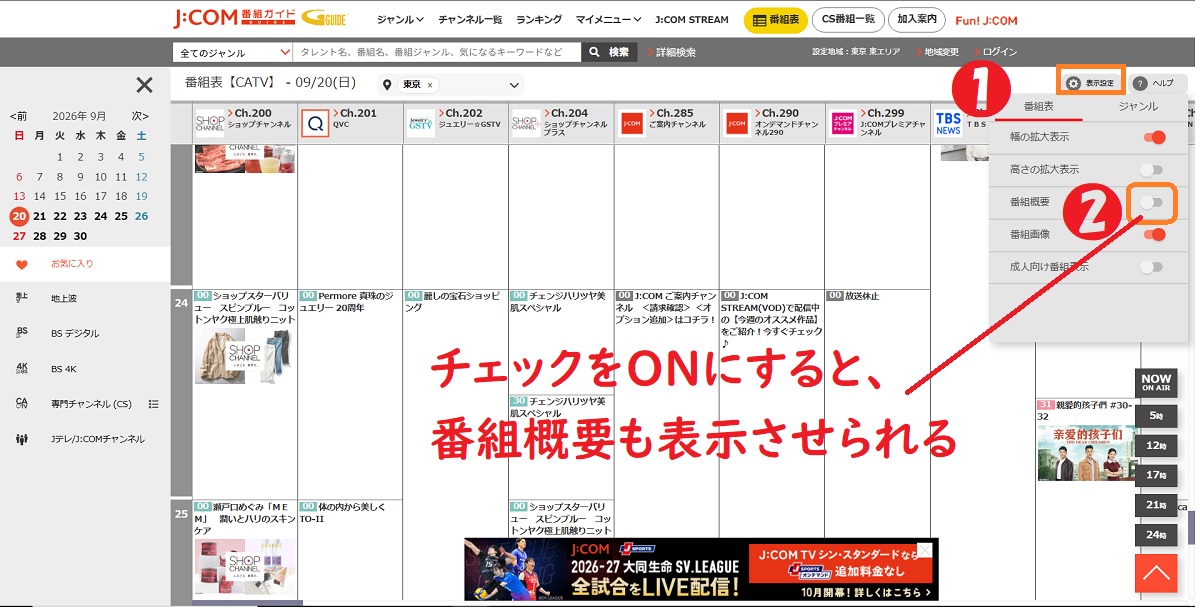Click the scroll-to-top arrow button
This screenshot has height=612, width=1200.
pos(1156,573)
